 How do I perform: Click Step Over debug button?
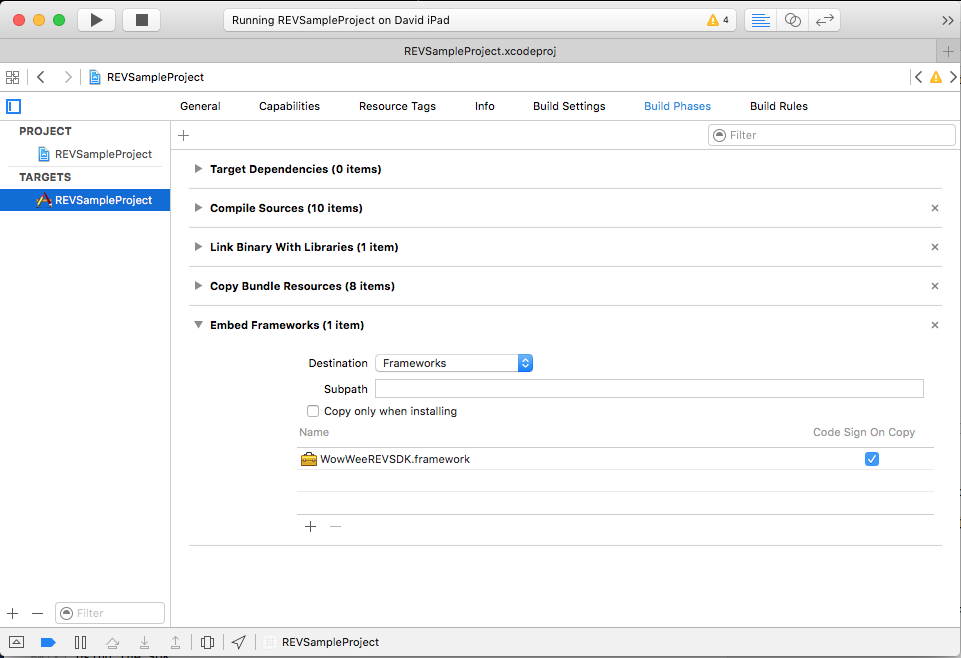coord(113,642)
